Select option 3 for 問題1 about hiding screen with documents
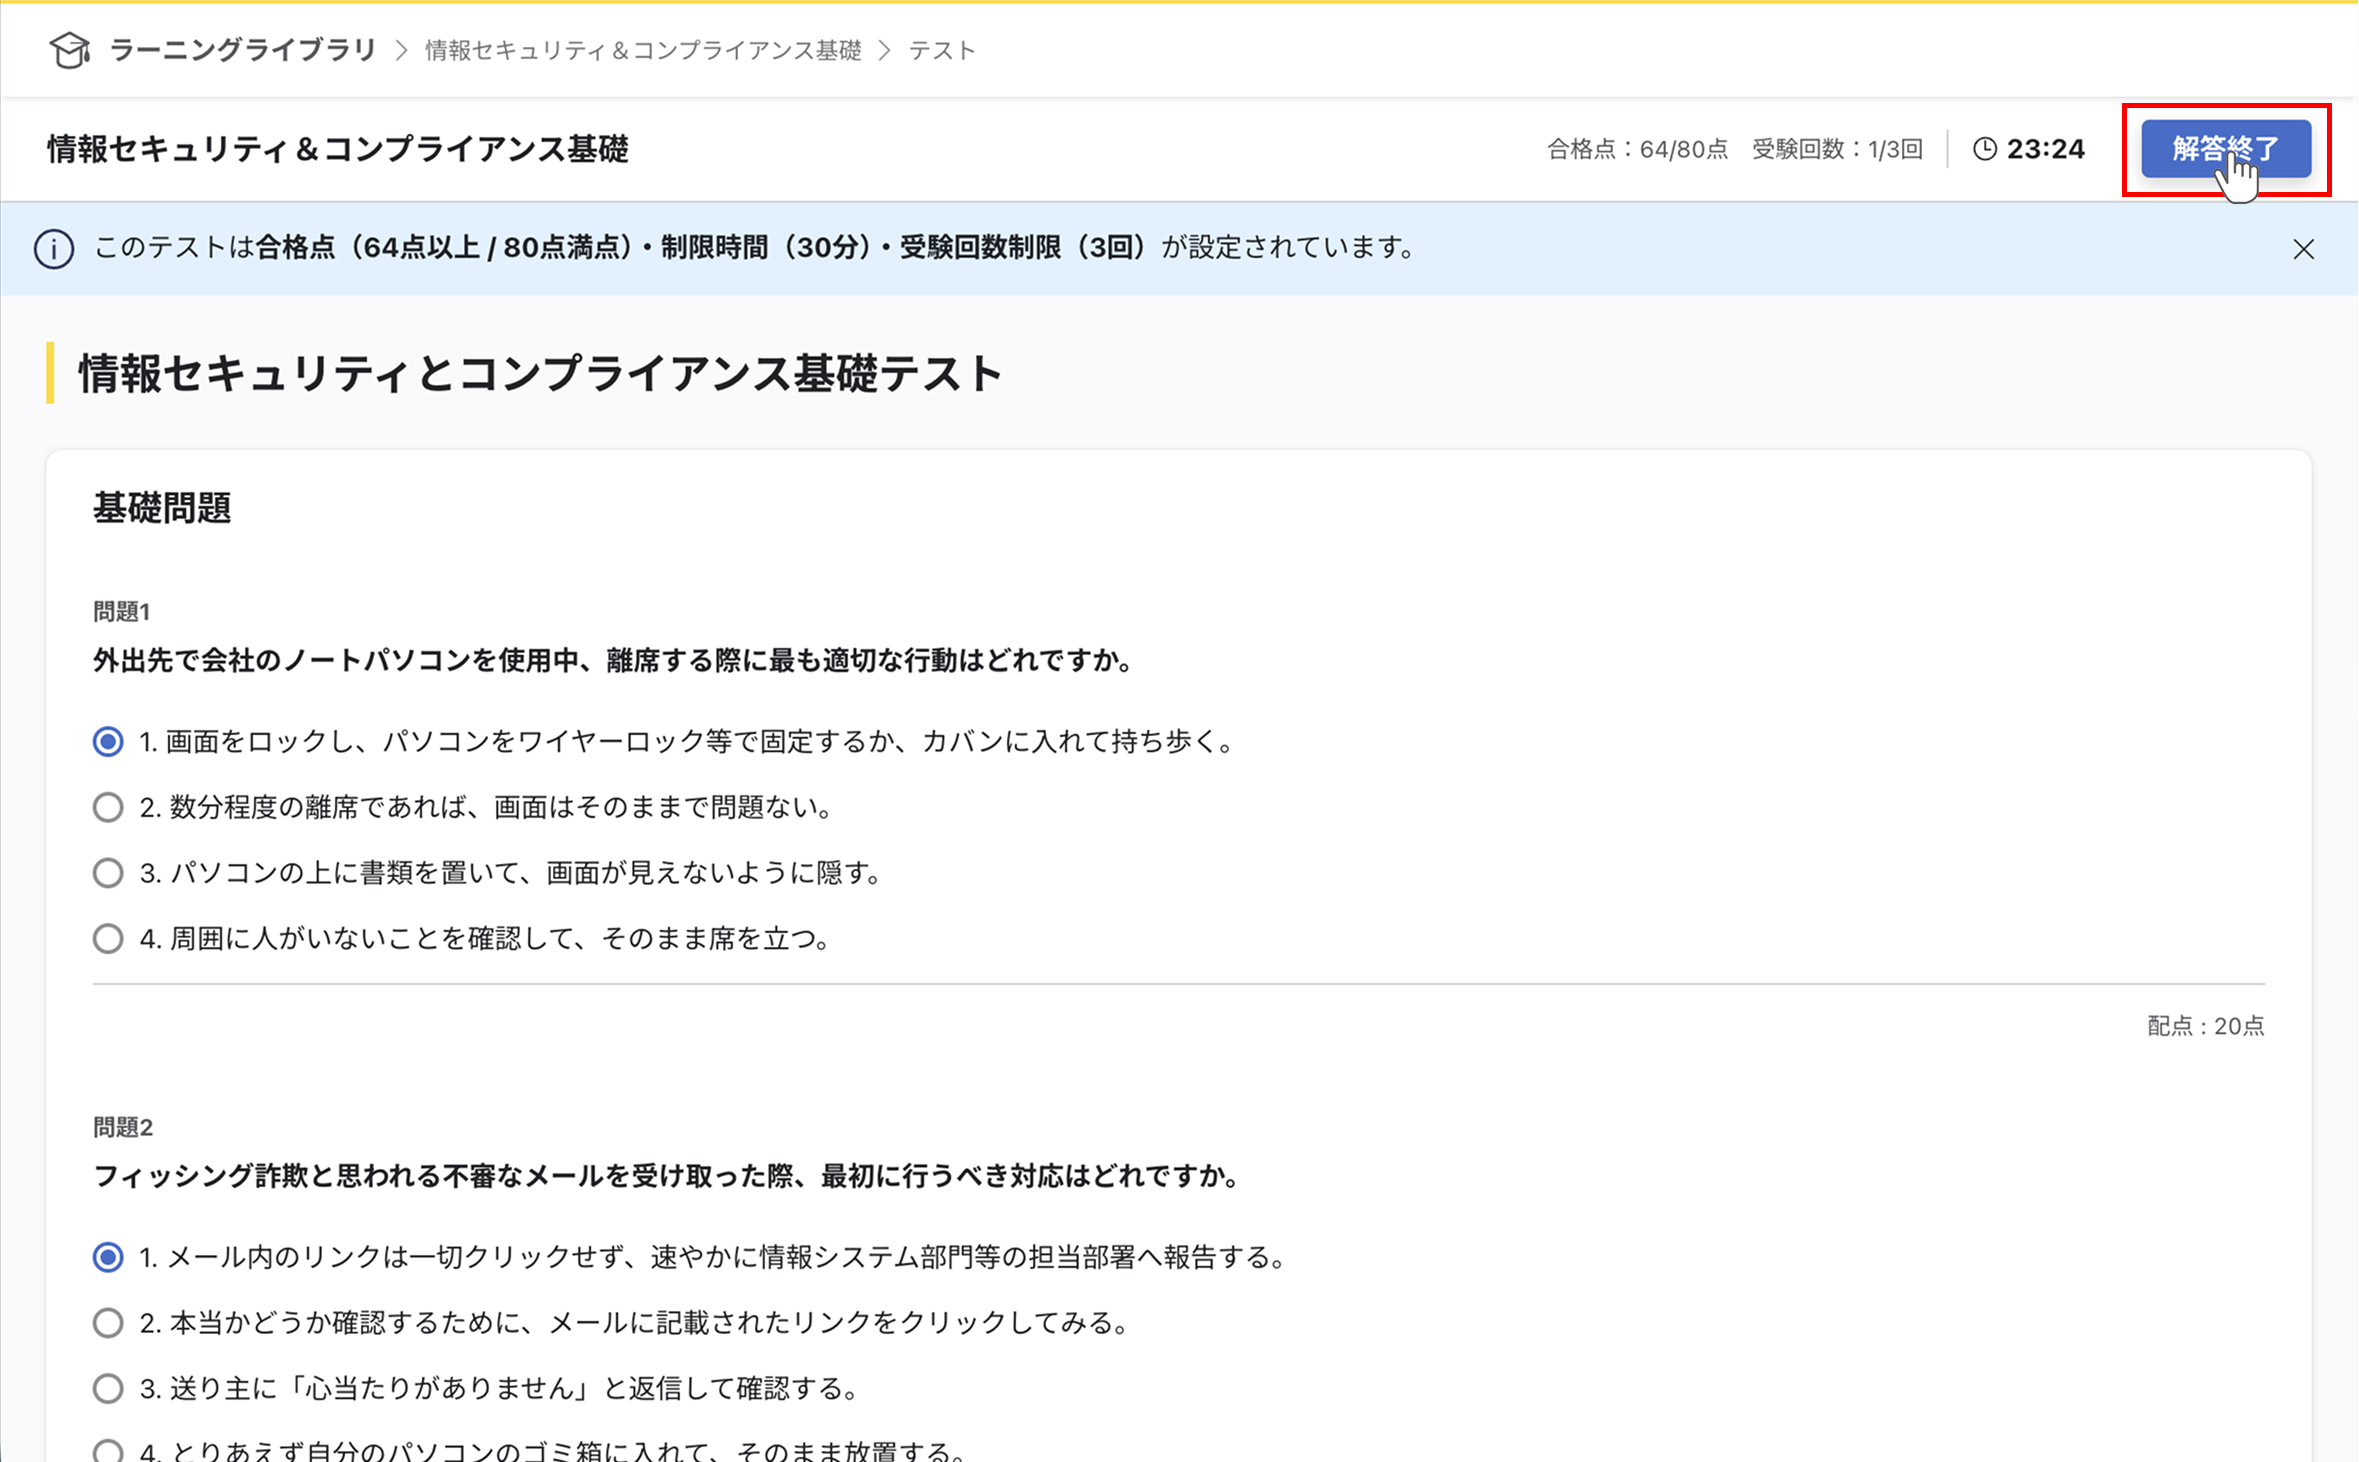 tap(108, 872)
